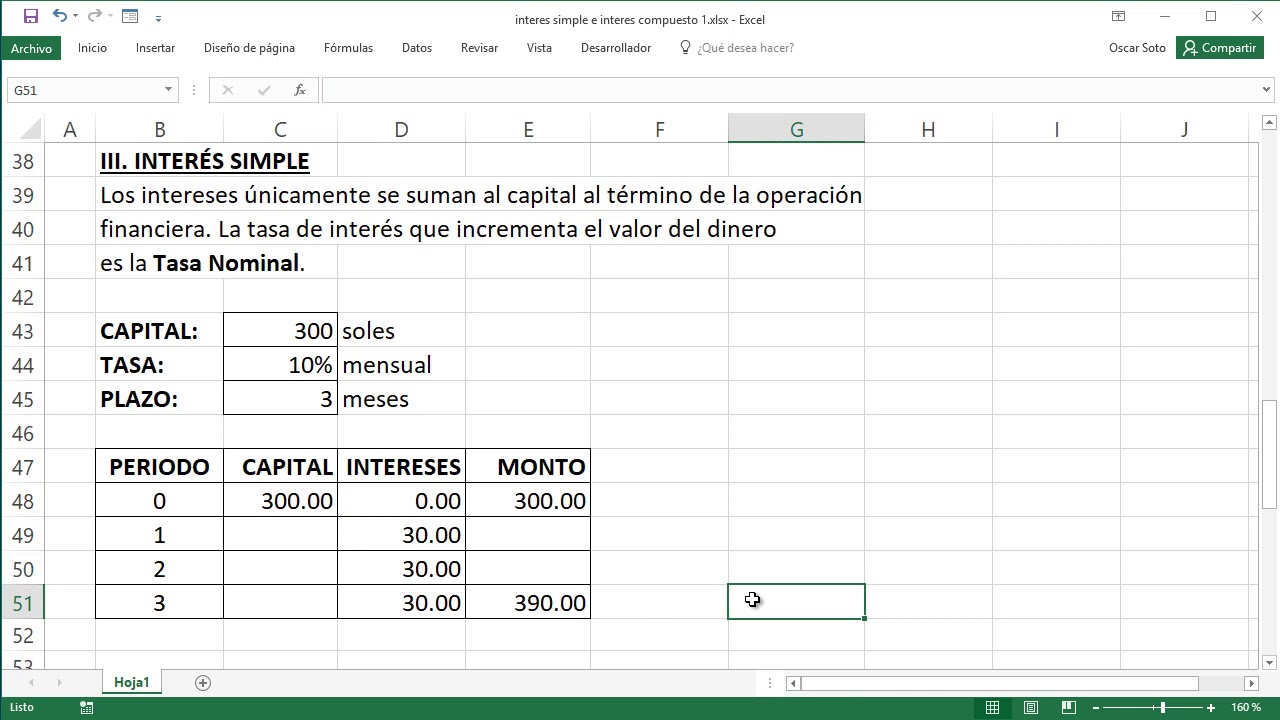Screen dimensions: 1280x720
Task: Add a new sheet with plus icon
Action: 203,682
